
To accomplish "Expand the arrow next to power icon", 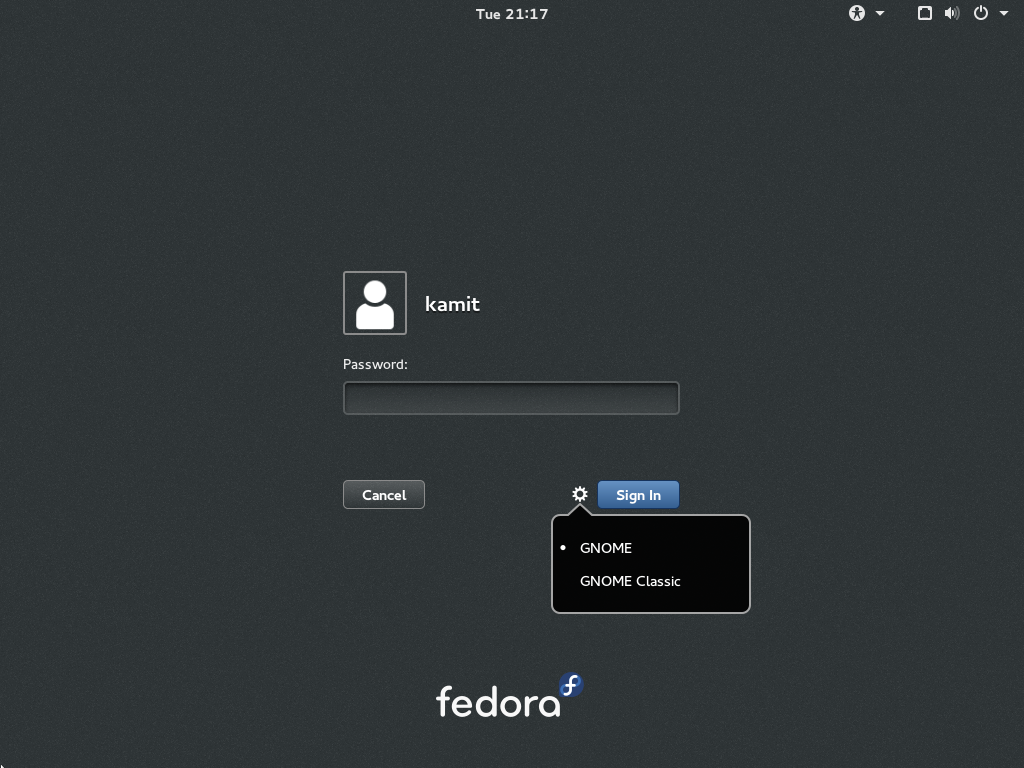I will (1004, 14).
